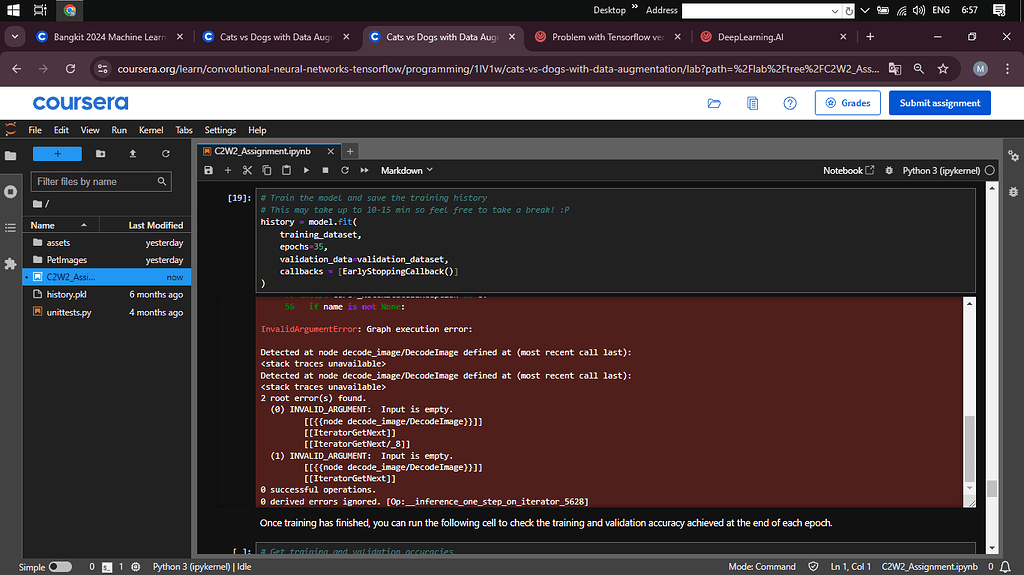Viewport: 1024px width, 575px height.
Task: Restart kernel and run all cells icon
Action: coord(364,171)
